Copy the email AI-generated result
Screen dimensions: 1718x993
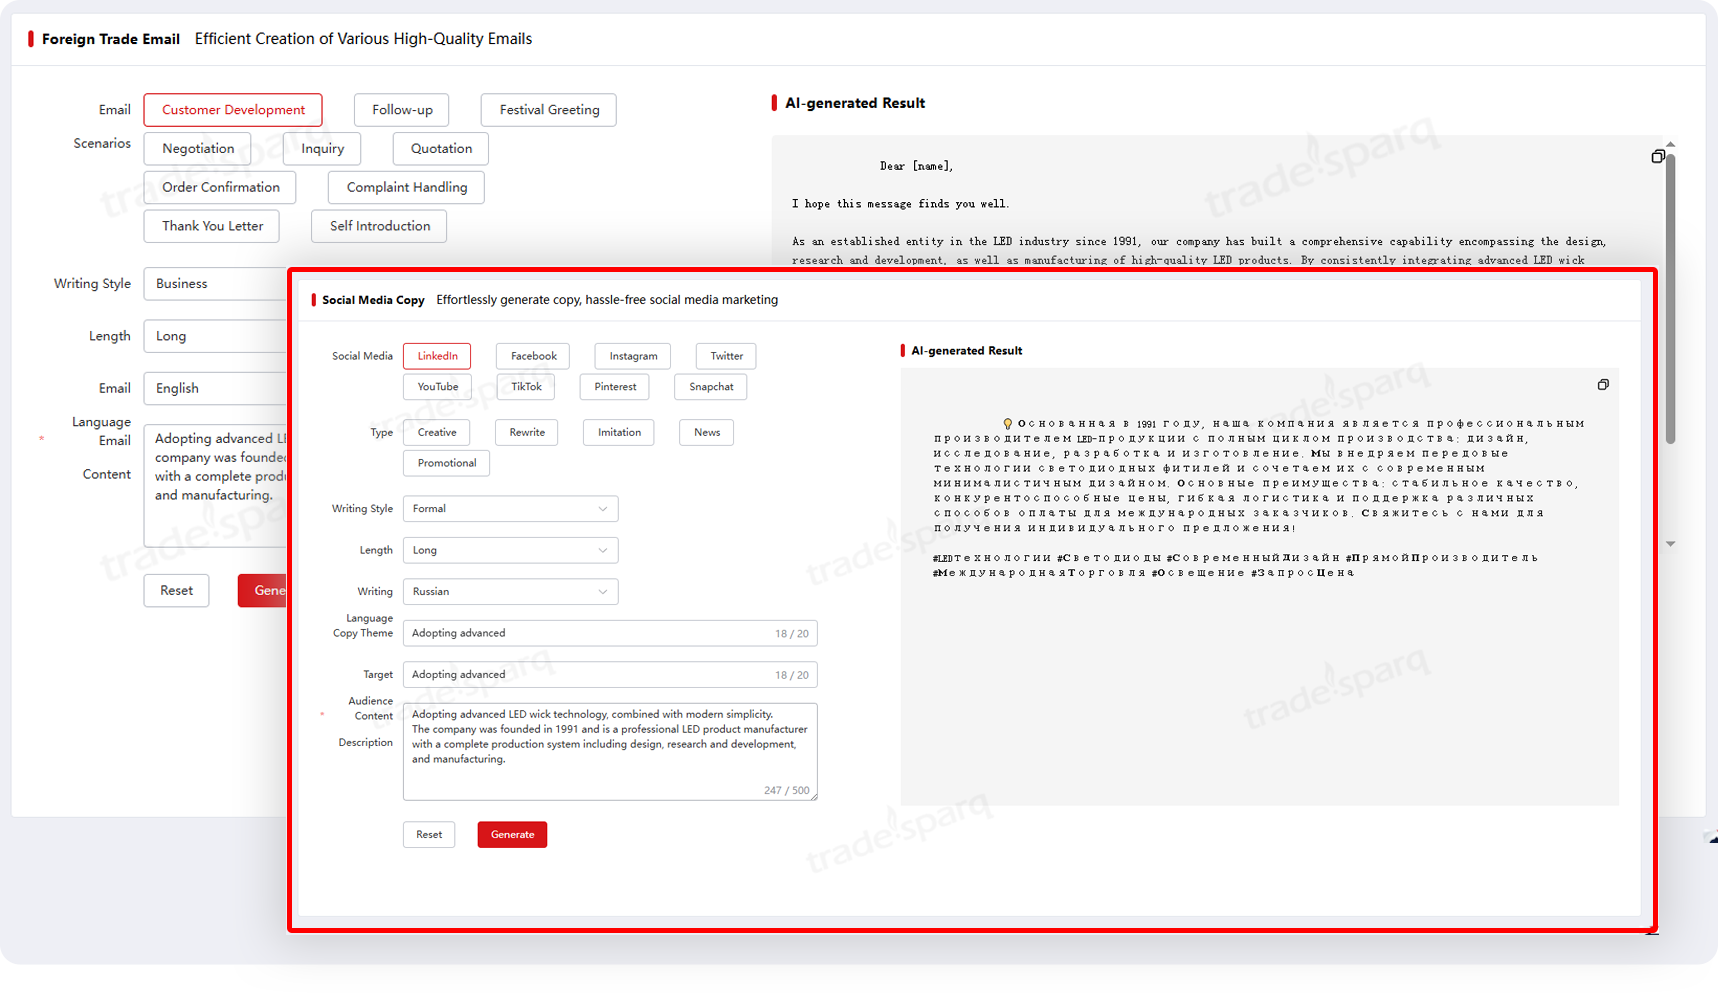coord(1657,156)
